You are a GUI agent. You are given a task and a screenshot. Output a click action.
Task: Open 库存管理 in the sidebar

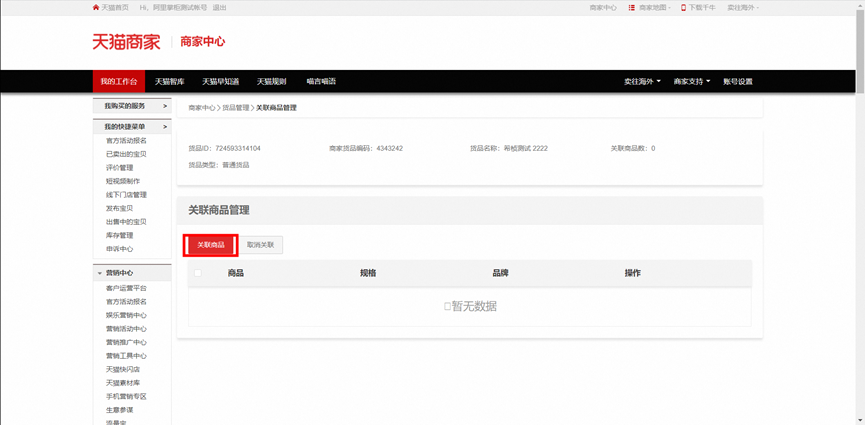point(119,236)
